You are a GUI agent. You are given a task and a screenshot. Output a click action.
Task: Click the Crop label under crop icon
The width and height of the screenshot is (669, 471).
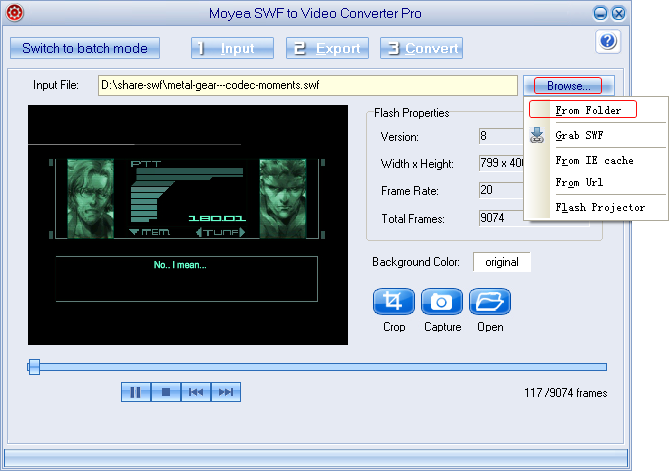pyautogui.click(x=394, y=327)
